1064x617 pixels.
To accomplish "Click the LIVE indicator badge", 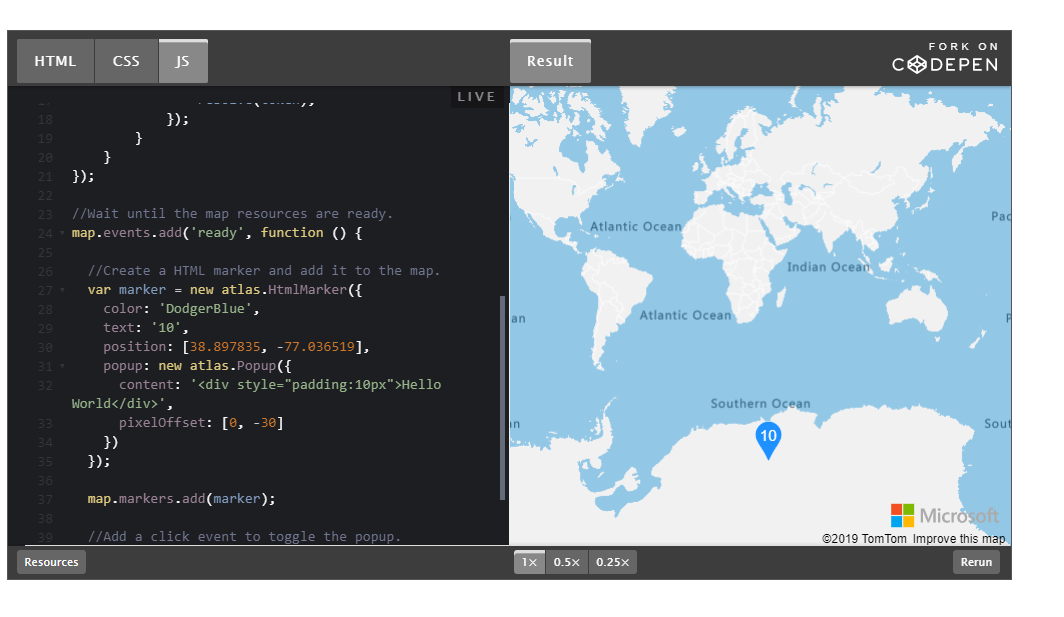I will click(x=477, y=96).
